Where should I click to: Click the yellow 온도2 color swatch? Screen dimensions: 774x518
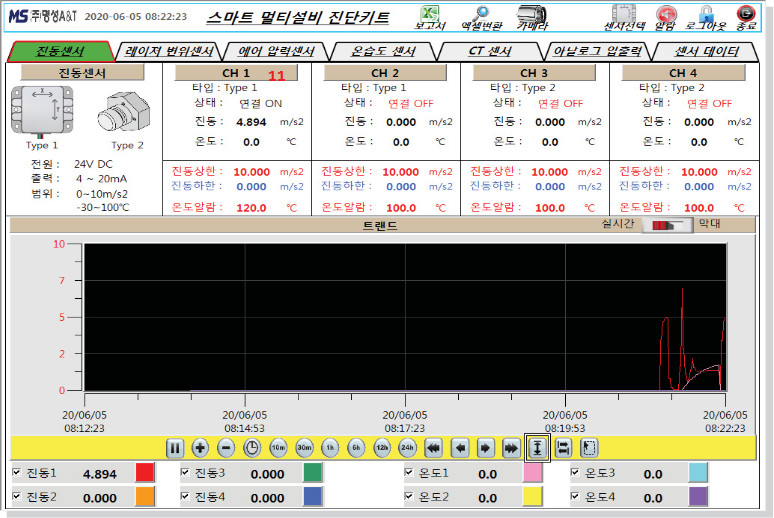click(533, 496)
